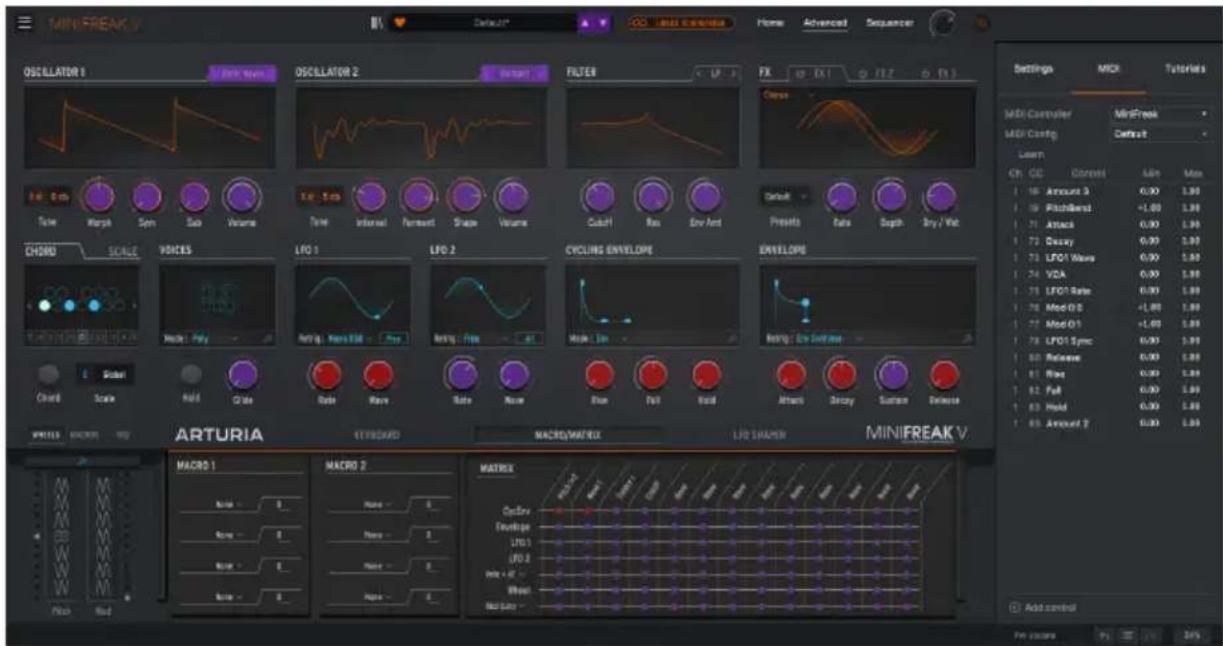Click the Cycling Envelope magnifier icon
The height and width of the screenshot is (646, 1223).
732,339
